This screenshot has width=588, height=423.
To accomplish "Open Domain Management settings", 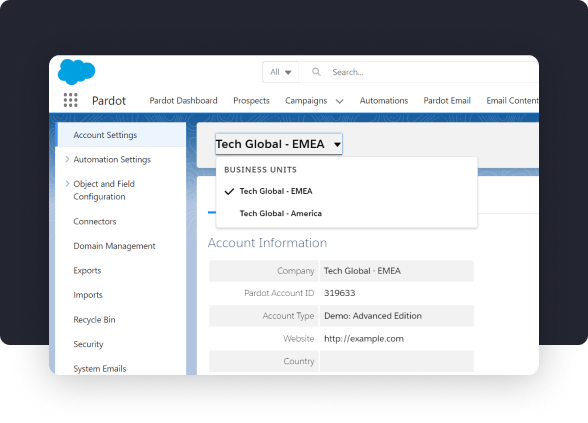I will coord(114,246).
